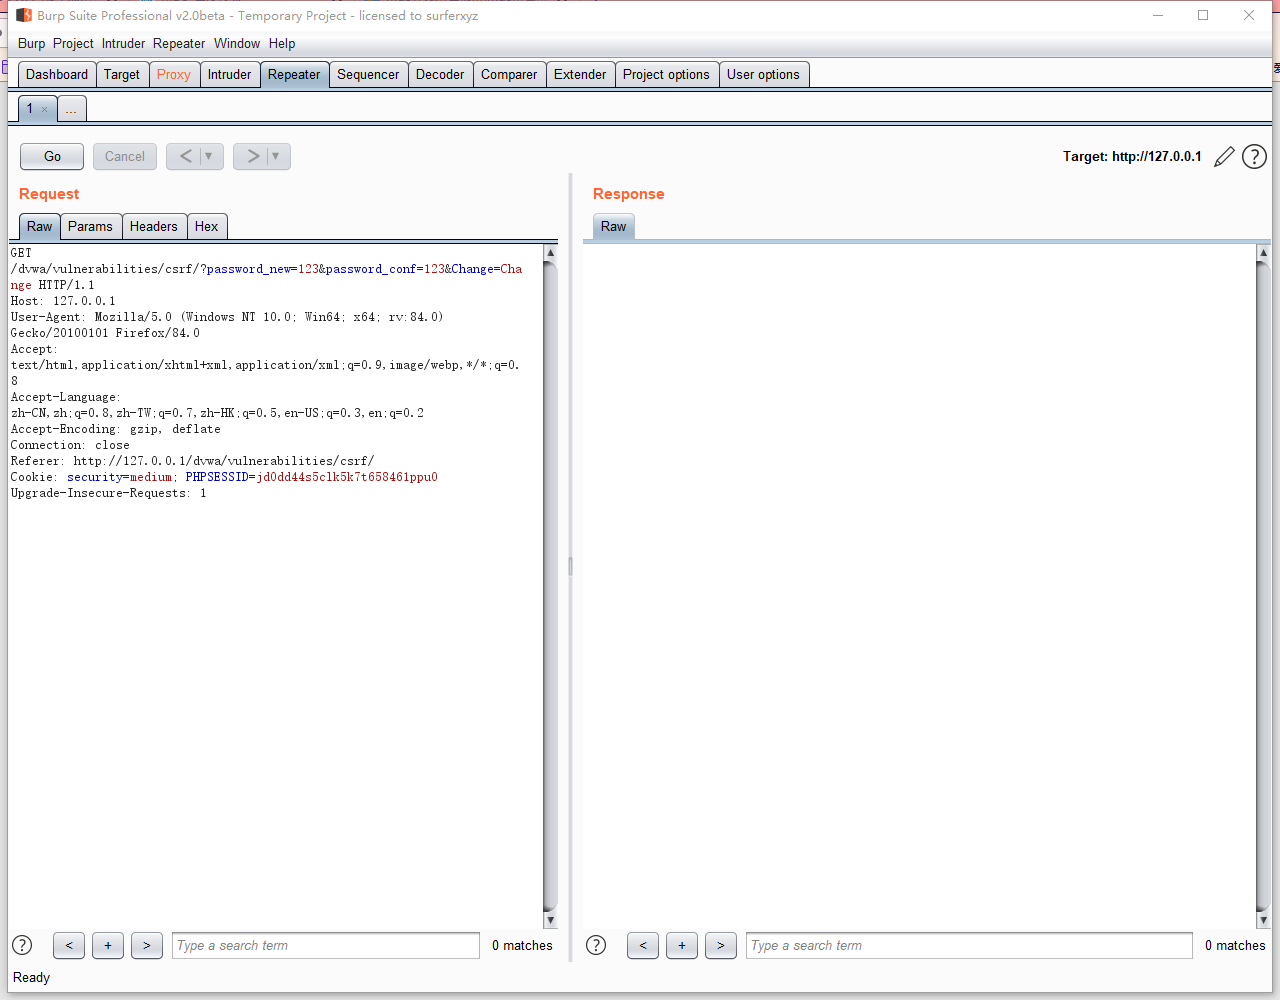Switch to the Target tab
Image resolution: width=1280 pixels, height=1000 pixels.
122,74
